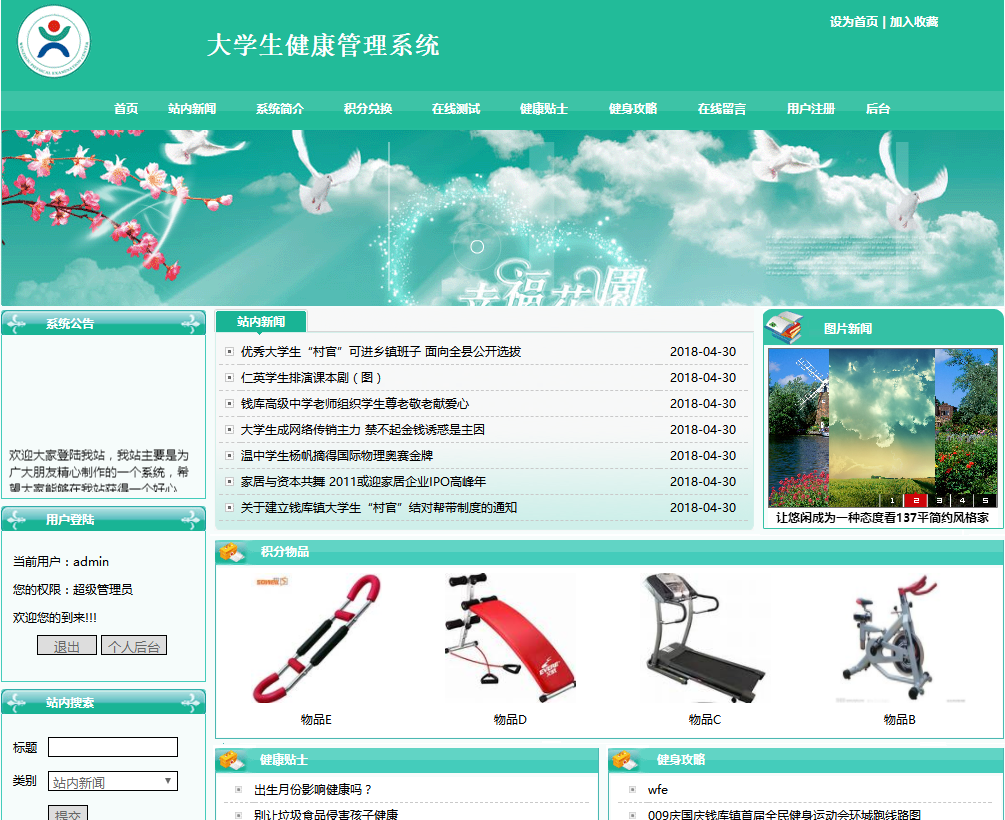Screen dimensions: 1005x820
Task: Focus the 标题 search input field
Action: 113,747
